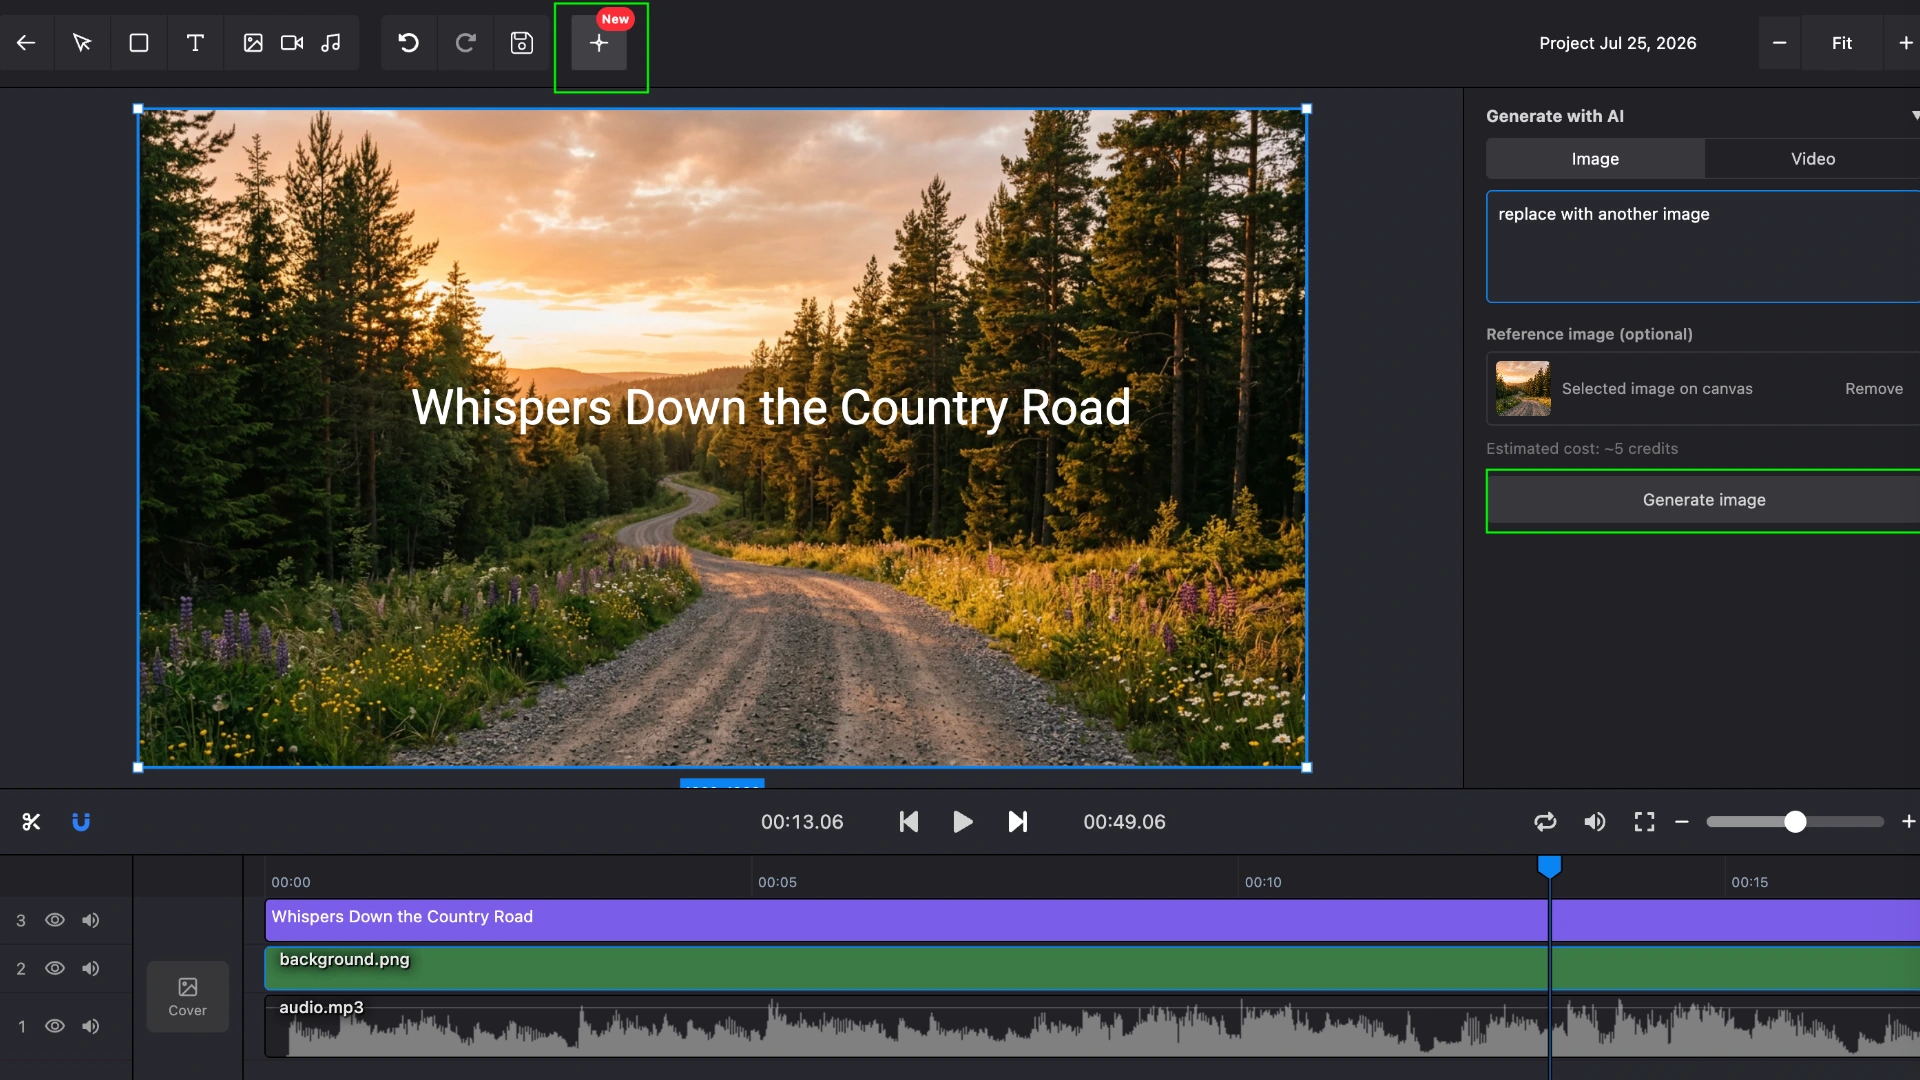Zoom out the timeline with minus
Screen dimensions: 1920x1080
pos(1682,822)
